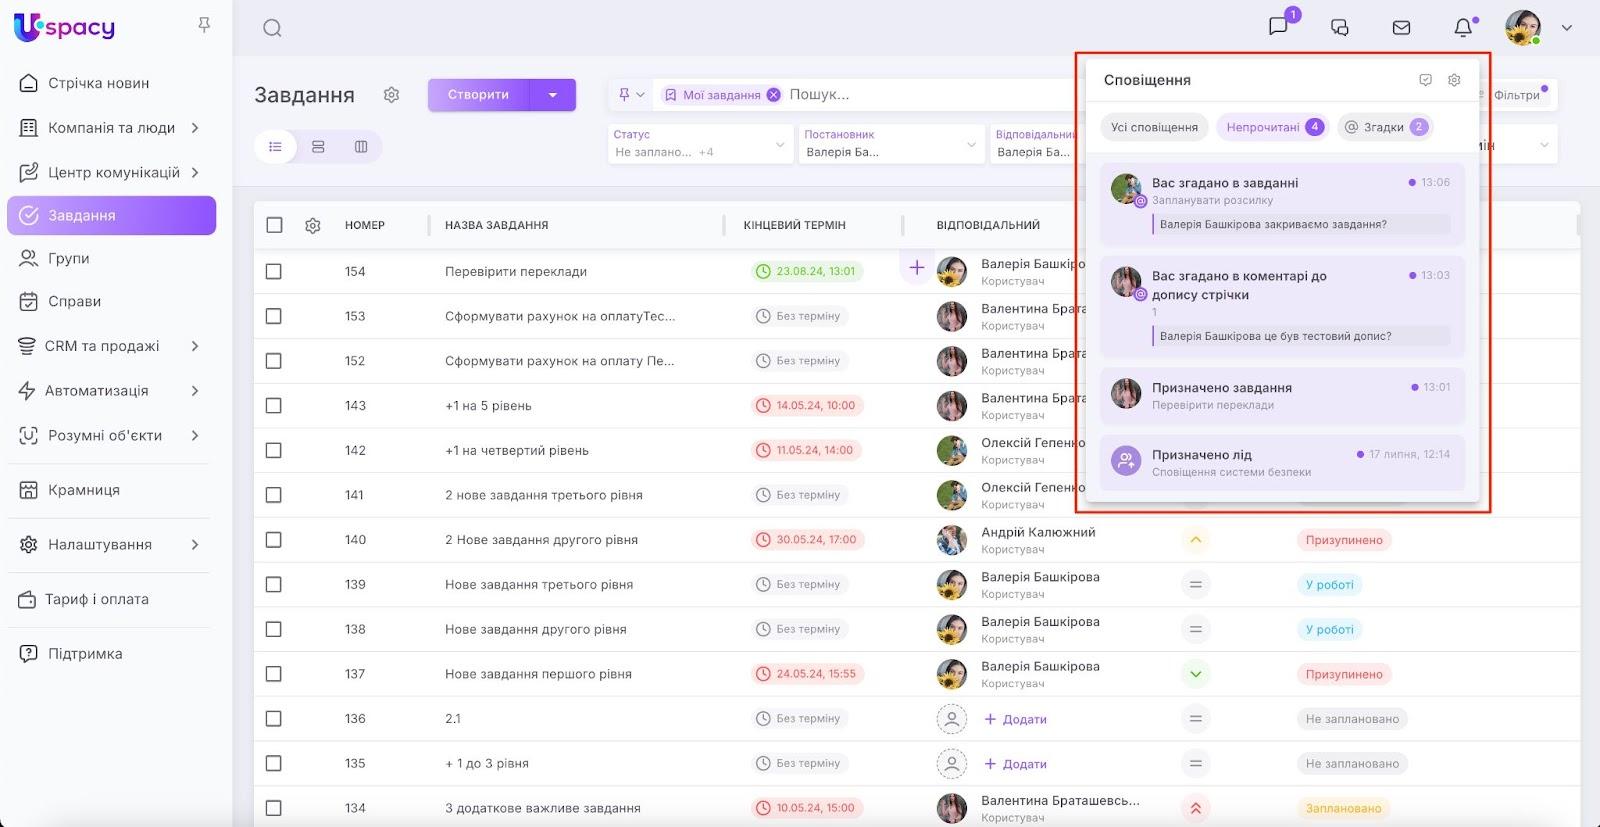Click the Створити button
The width and height of the screenshot is (1600, 827).
pos(479,95)
